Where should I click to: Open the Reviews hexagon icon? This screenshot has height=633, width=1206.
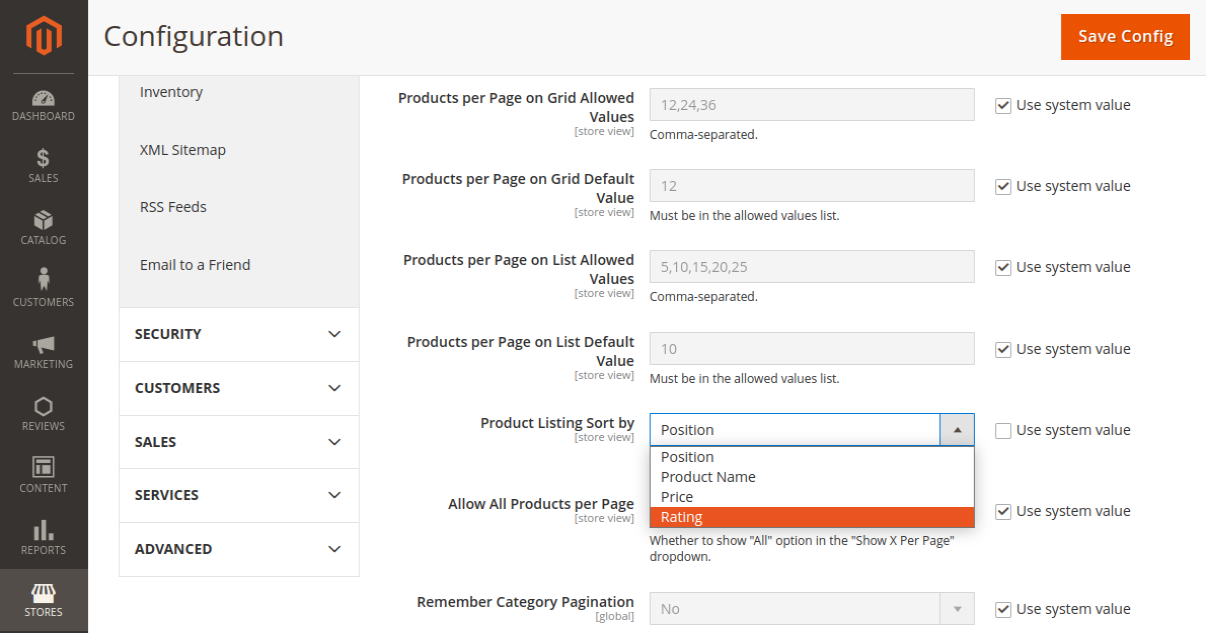pos(43,406)
